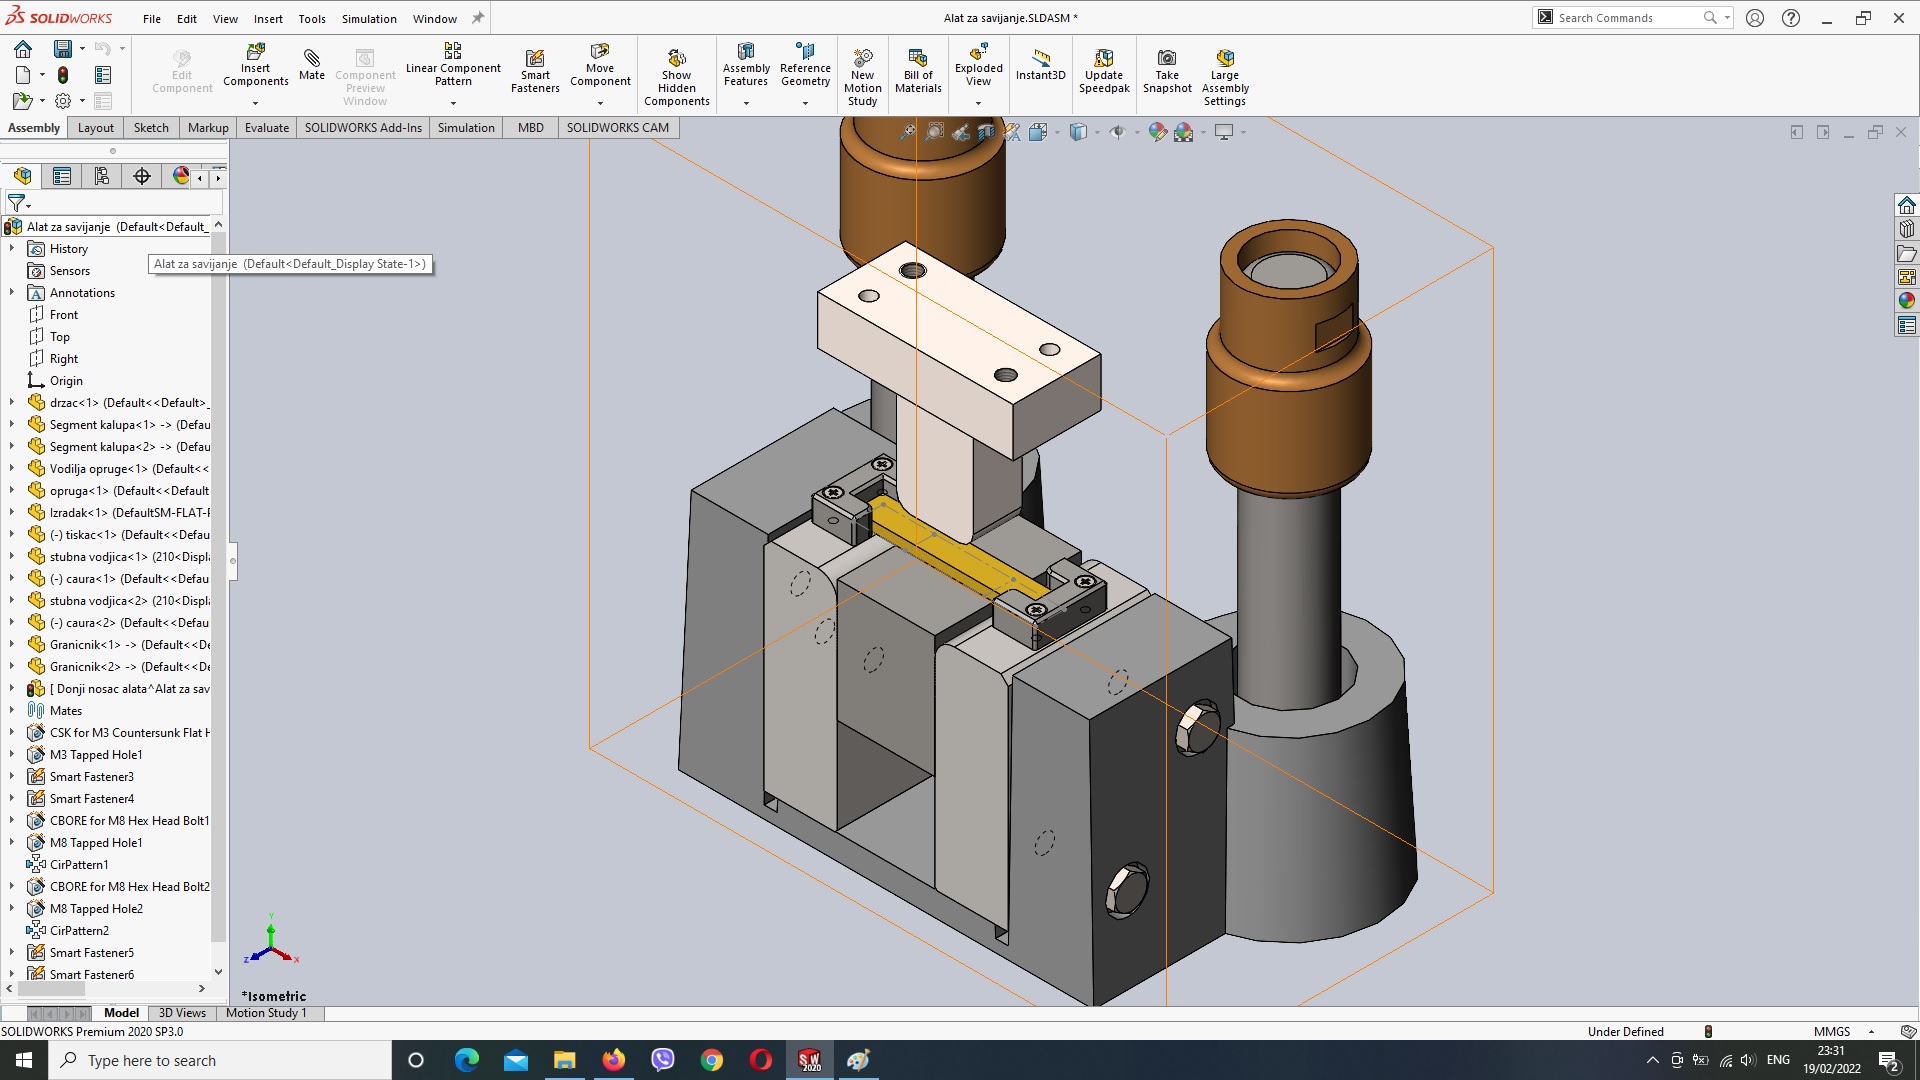
Task: Open the 3D Views tab
Action: tap(182, 1013)
